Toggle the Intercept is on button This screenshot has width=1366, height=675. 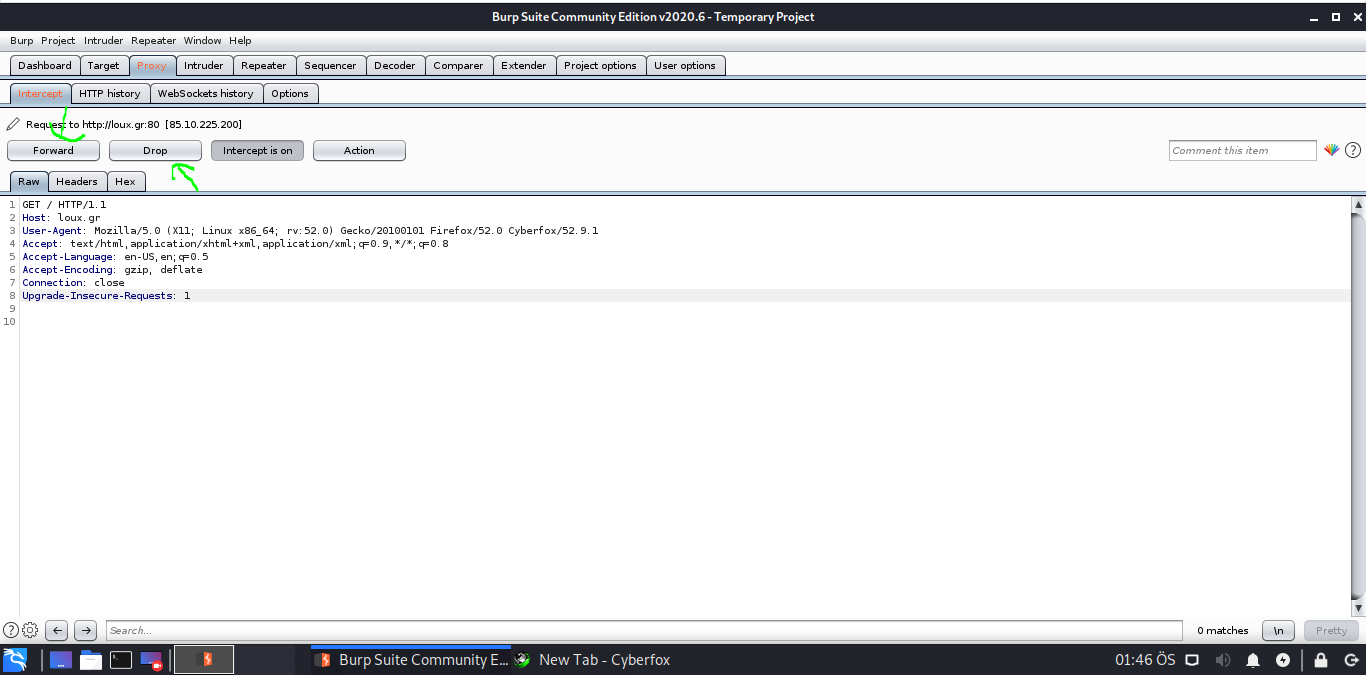tap(257, 150)
